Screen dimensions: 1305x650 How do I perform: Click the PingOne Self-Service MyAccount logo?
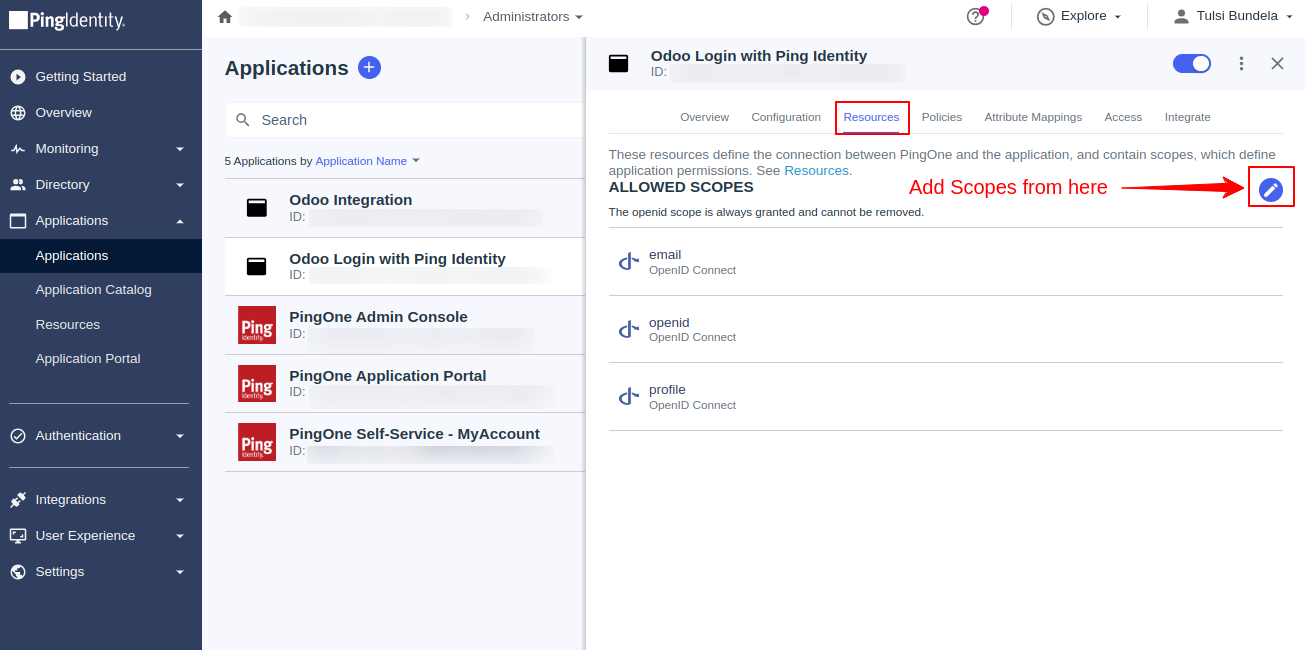[x=257, y=442]
